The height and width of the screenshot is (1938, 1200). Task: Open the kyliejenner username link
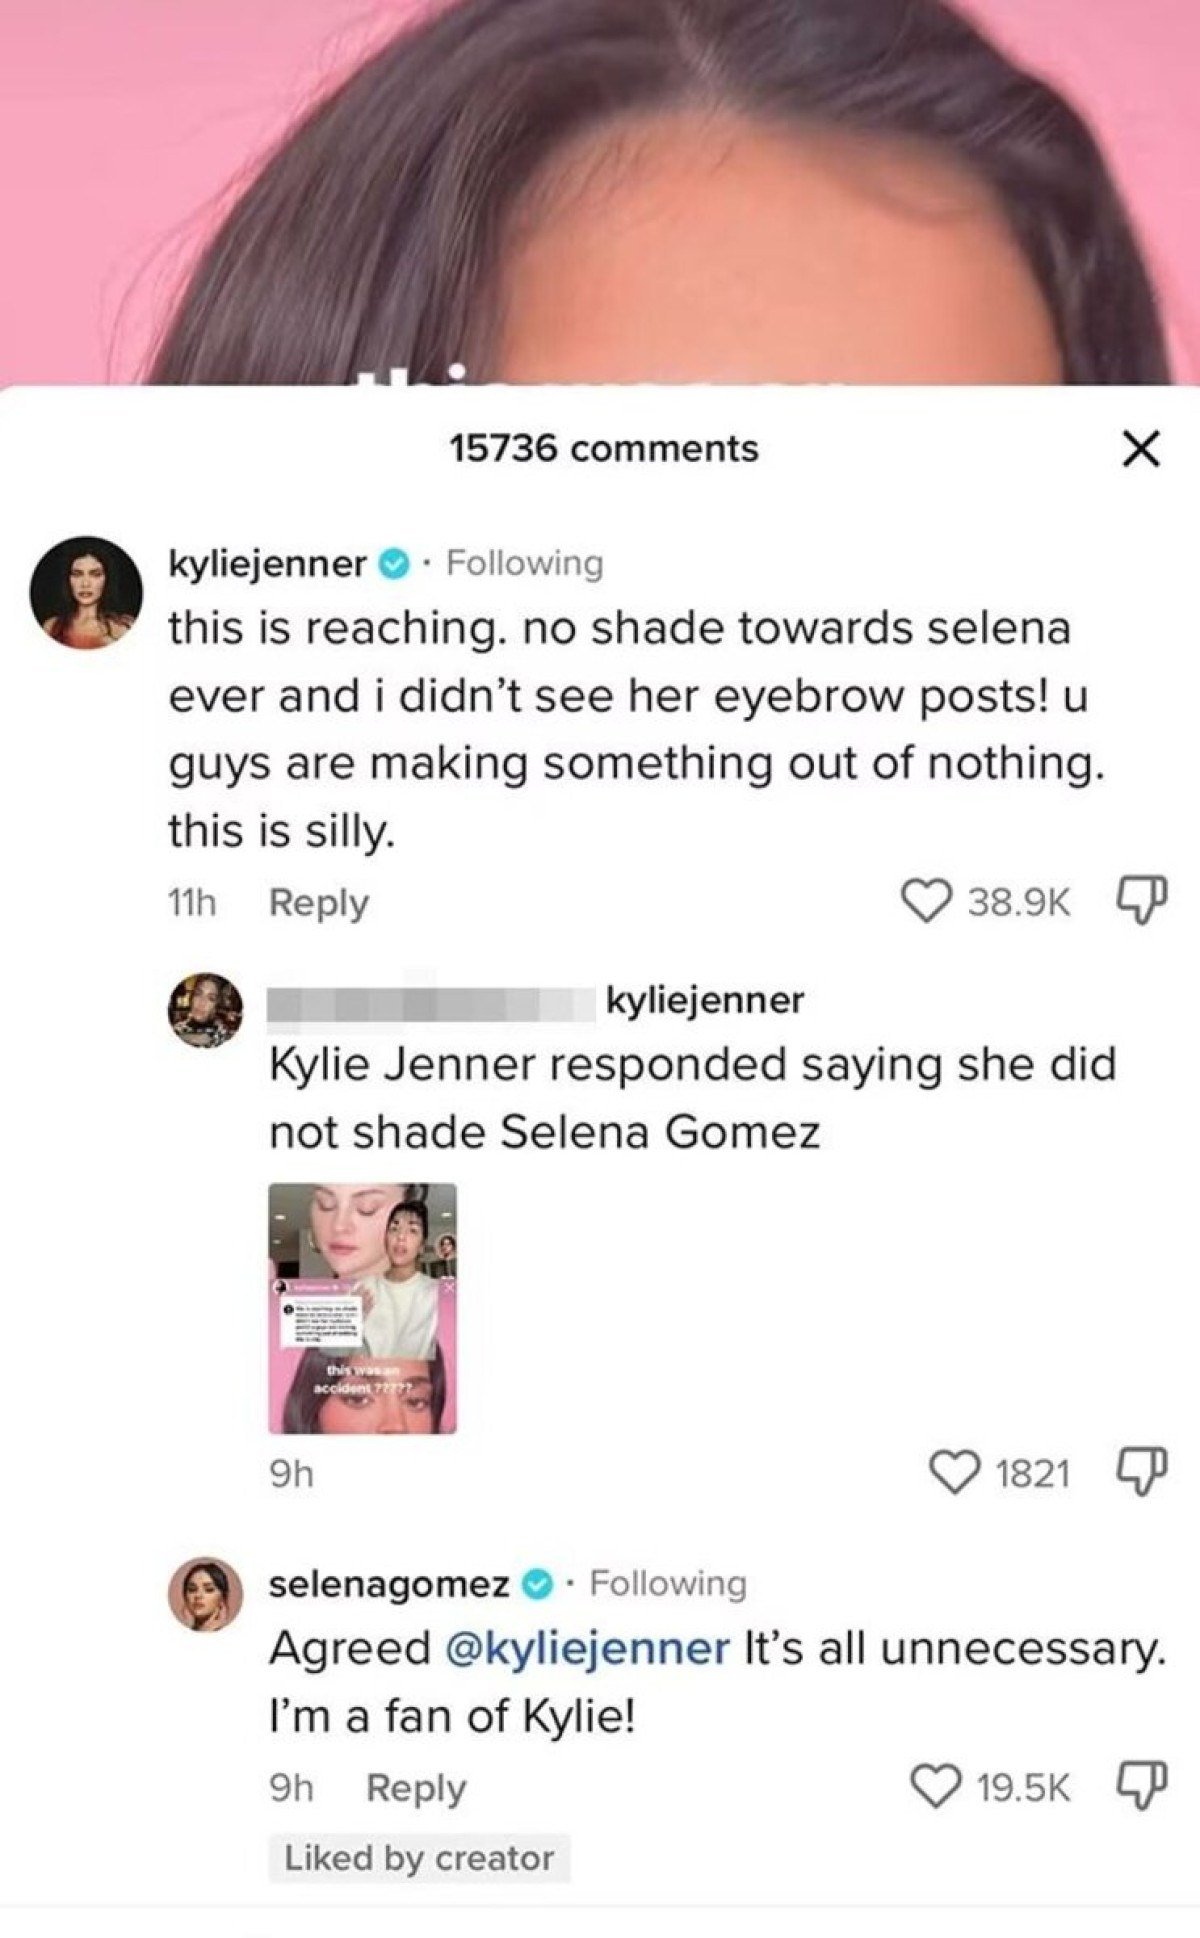[x=267, y=564]
